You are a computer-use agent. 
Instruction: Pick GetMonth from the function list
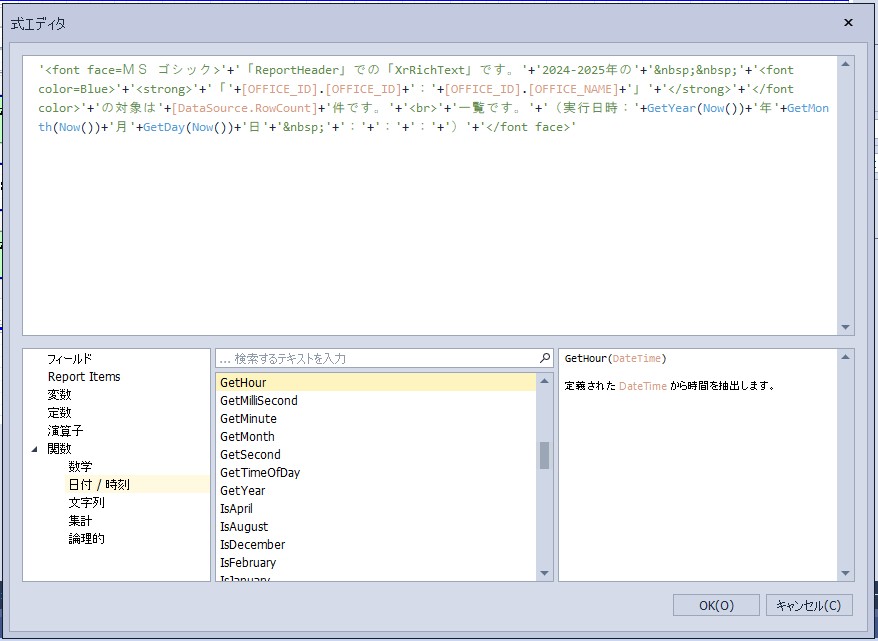pos(247,437)
